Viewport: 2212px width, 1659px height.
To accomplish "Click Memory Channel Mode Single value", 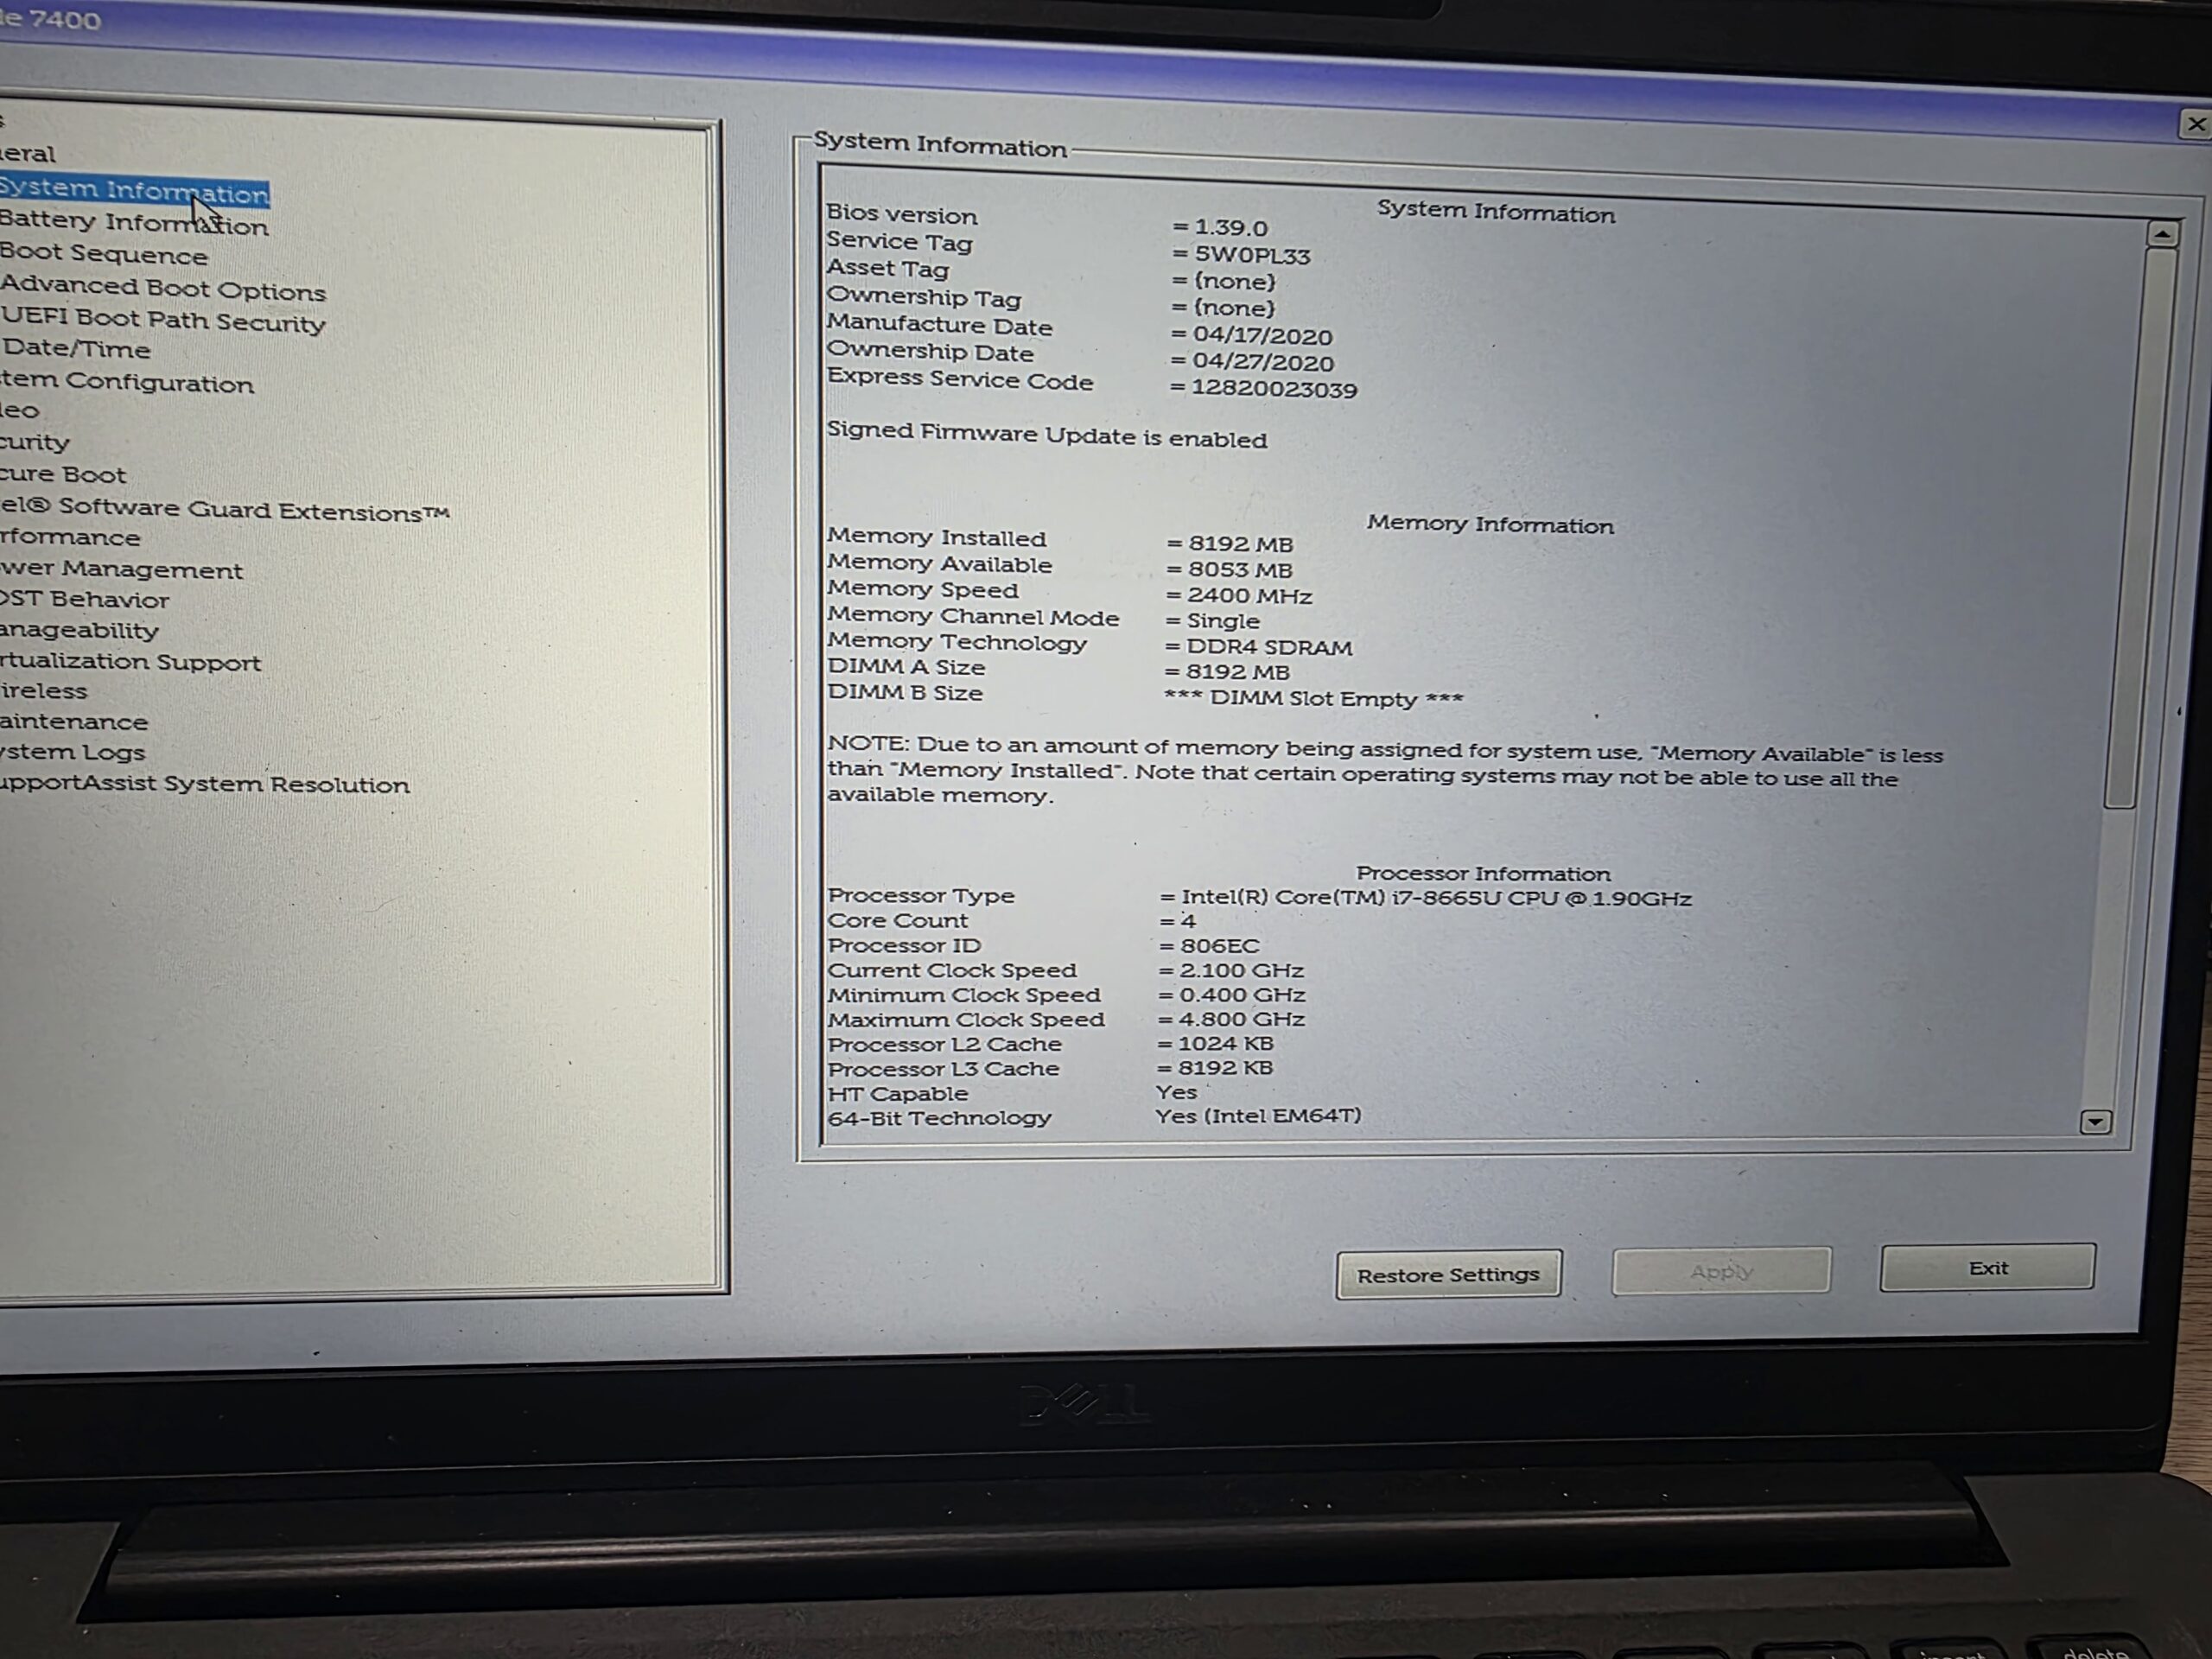I will (1222, 621).
